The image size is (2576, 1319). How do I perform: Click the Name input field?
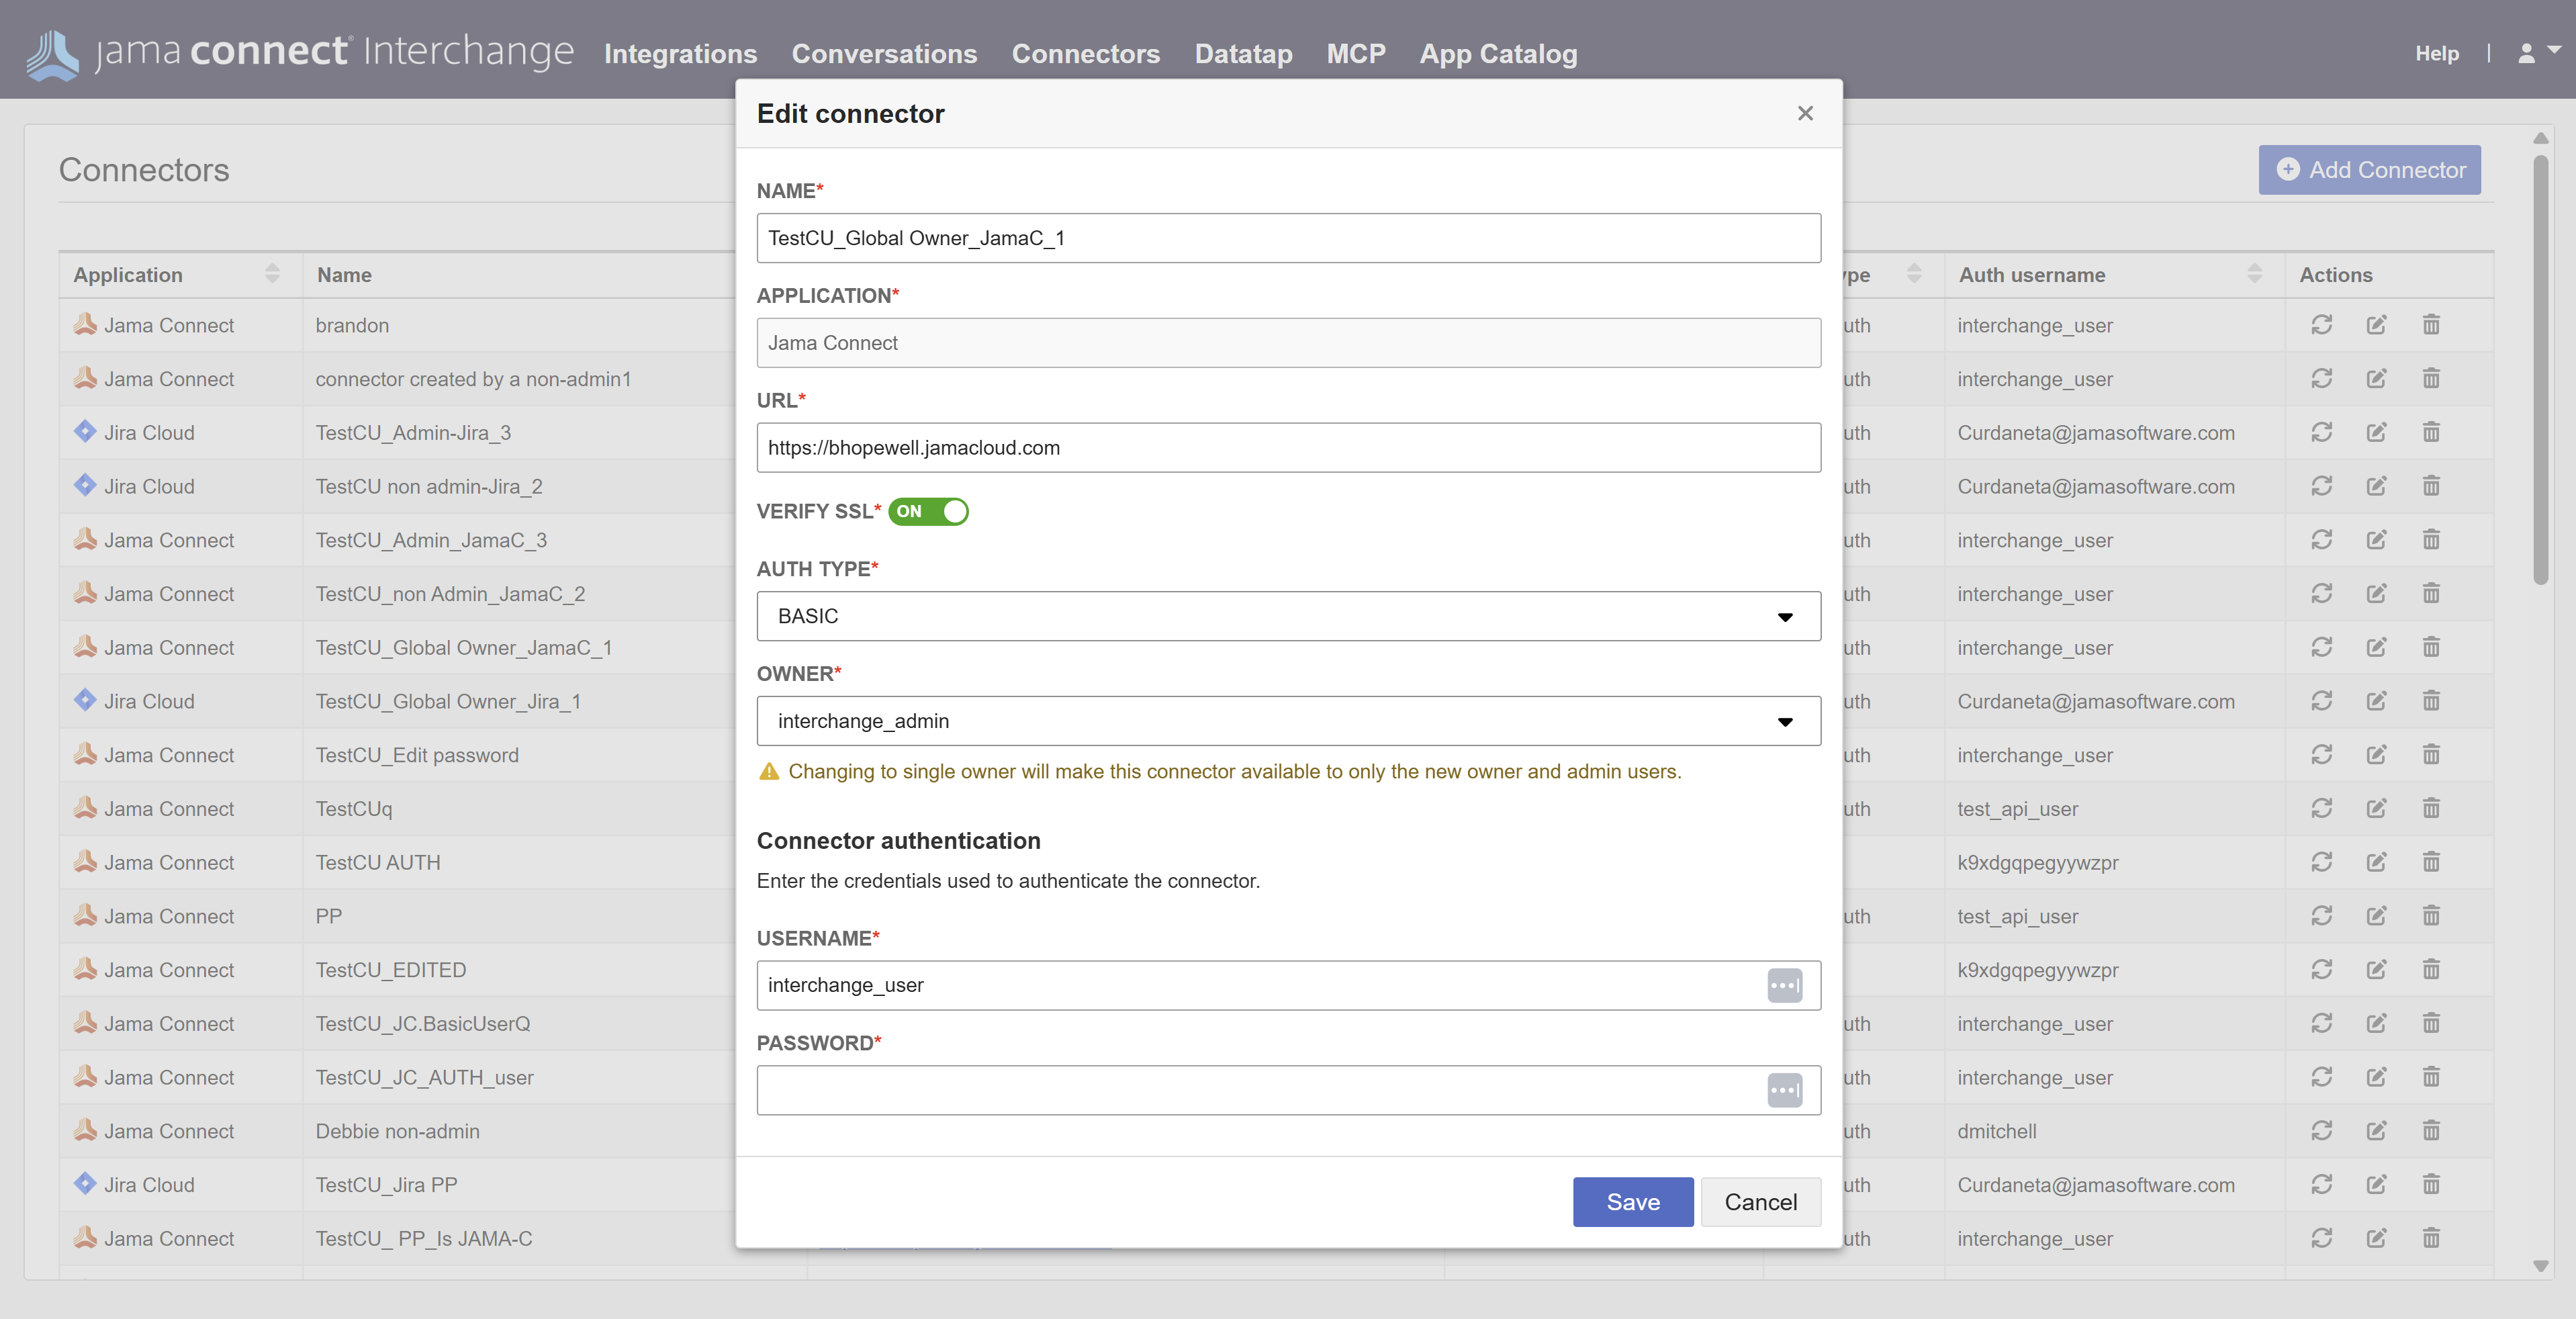(x=1288, y=238)
